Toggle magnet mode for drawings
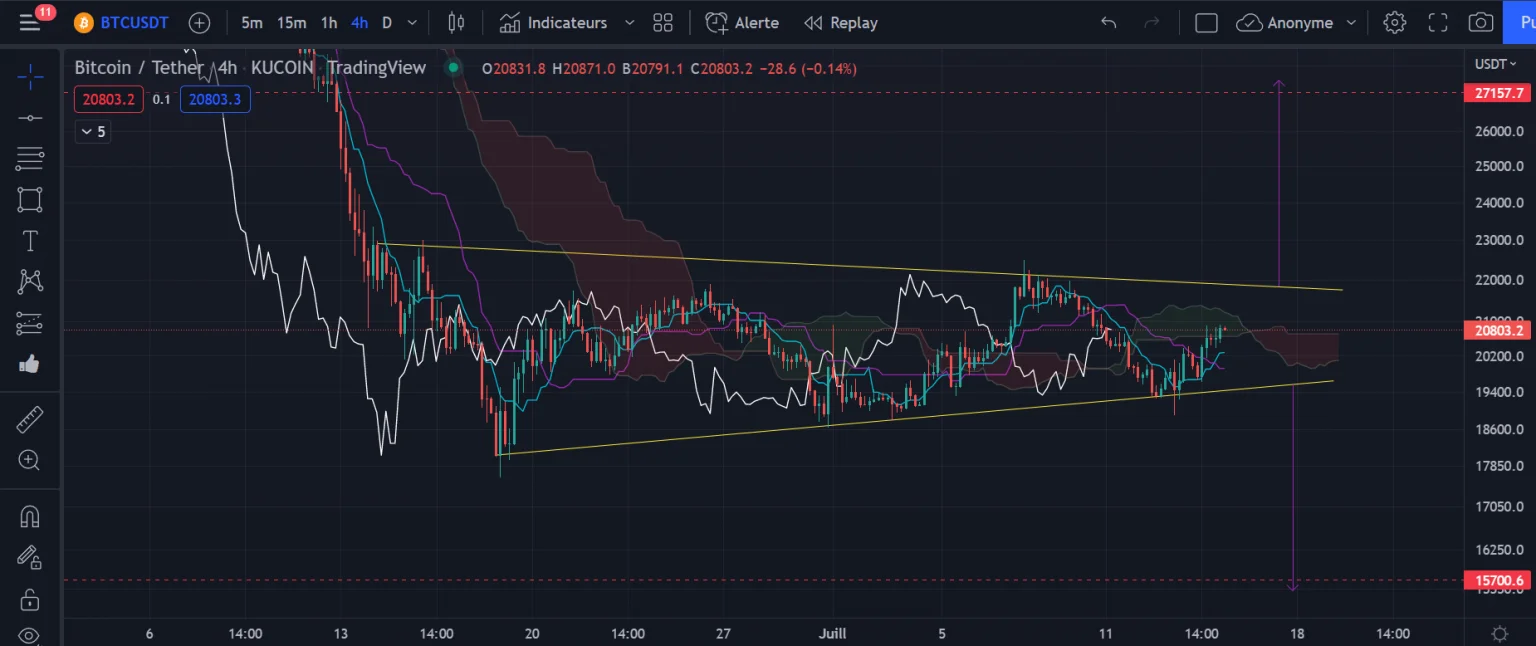The height and width of the screenshot is (646, 1536). tap(30, 516)
